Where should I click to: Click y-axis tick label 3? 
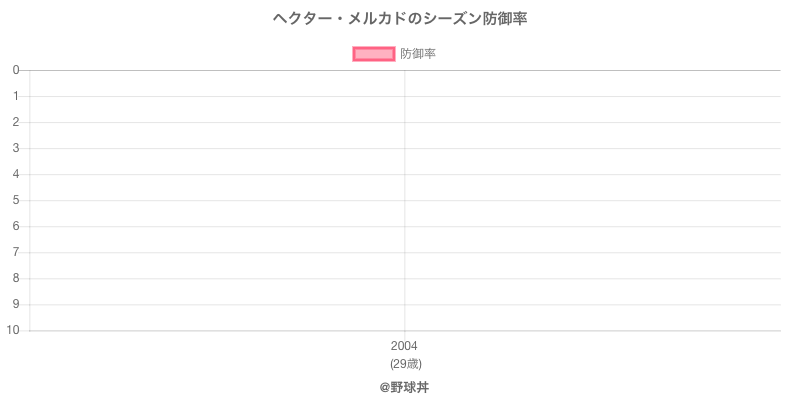(x=16, y=148)
